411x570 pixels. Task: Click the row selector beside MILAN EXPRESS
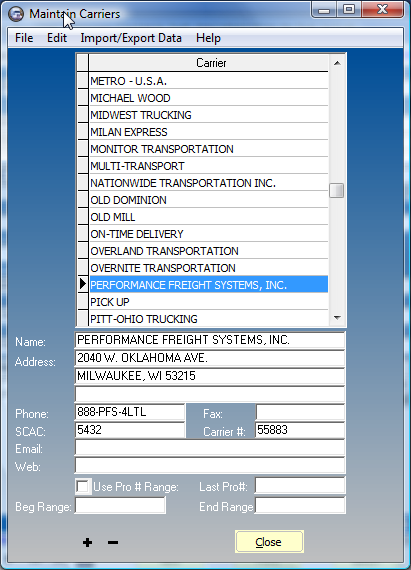click(83, 132)
